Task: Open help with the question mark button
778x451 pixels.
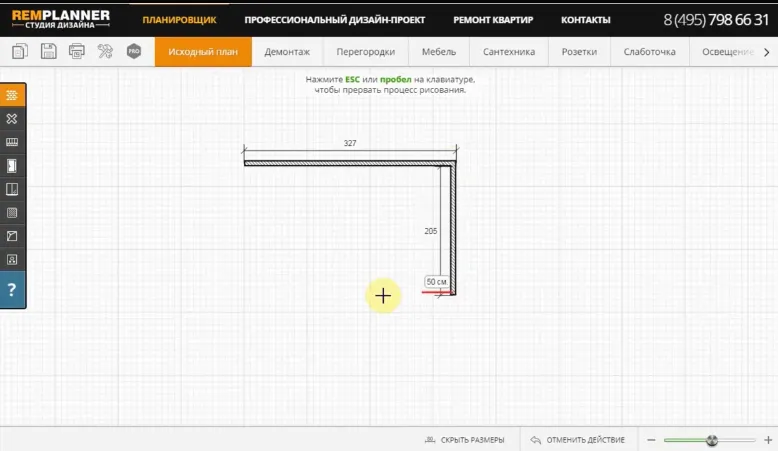Action: coord(12,290)
